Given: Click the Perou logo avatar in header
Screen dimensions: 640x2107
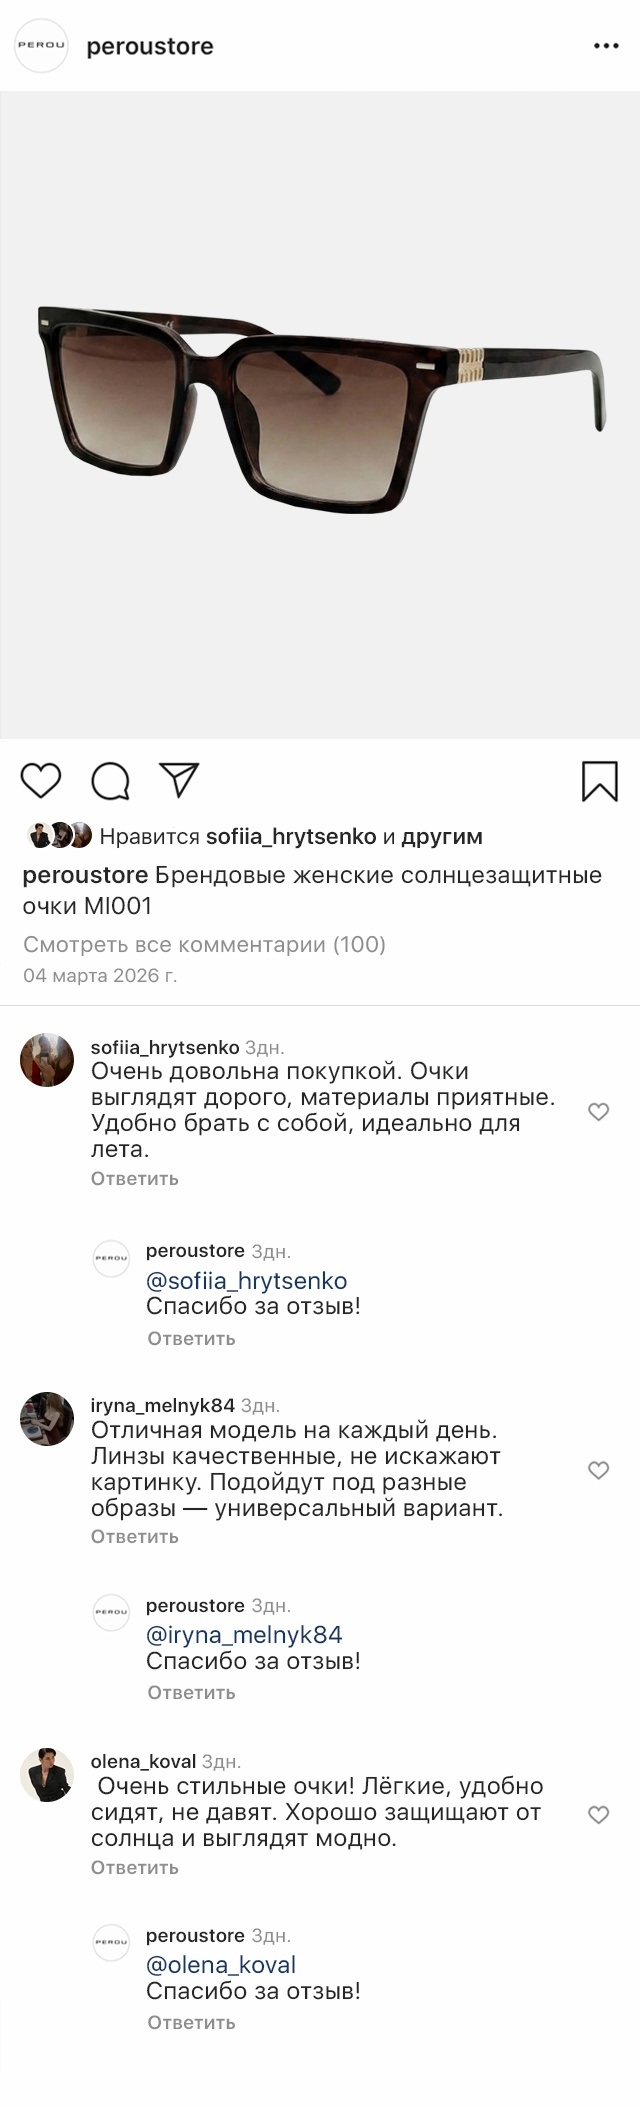Looking at the screenshot, I should [x=41, y=46].
